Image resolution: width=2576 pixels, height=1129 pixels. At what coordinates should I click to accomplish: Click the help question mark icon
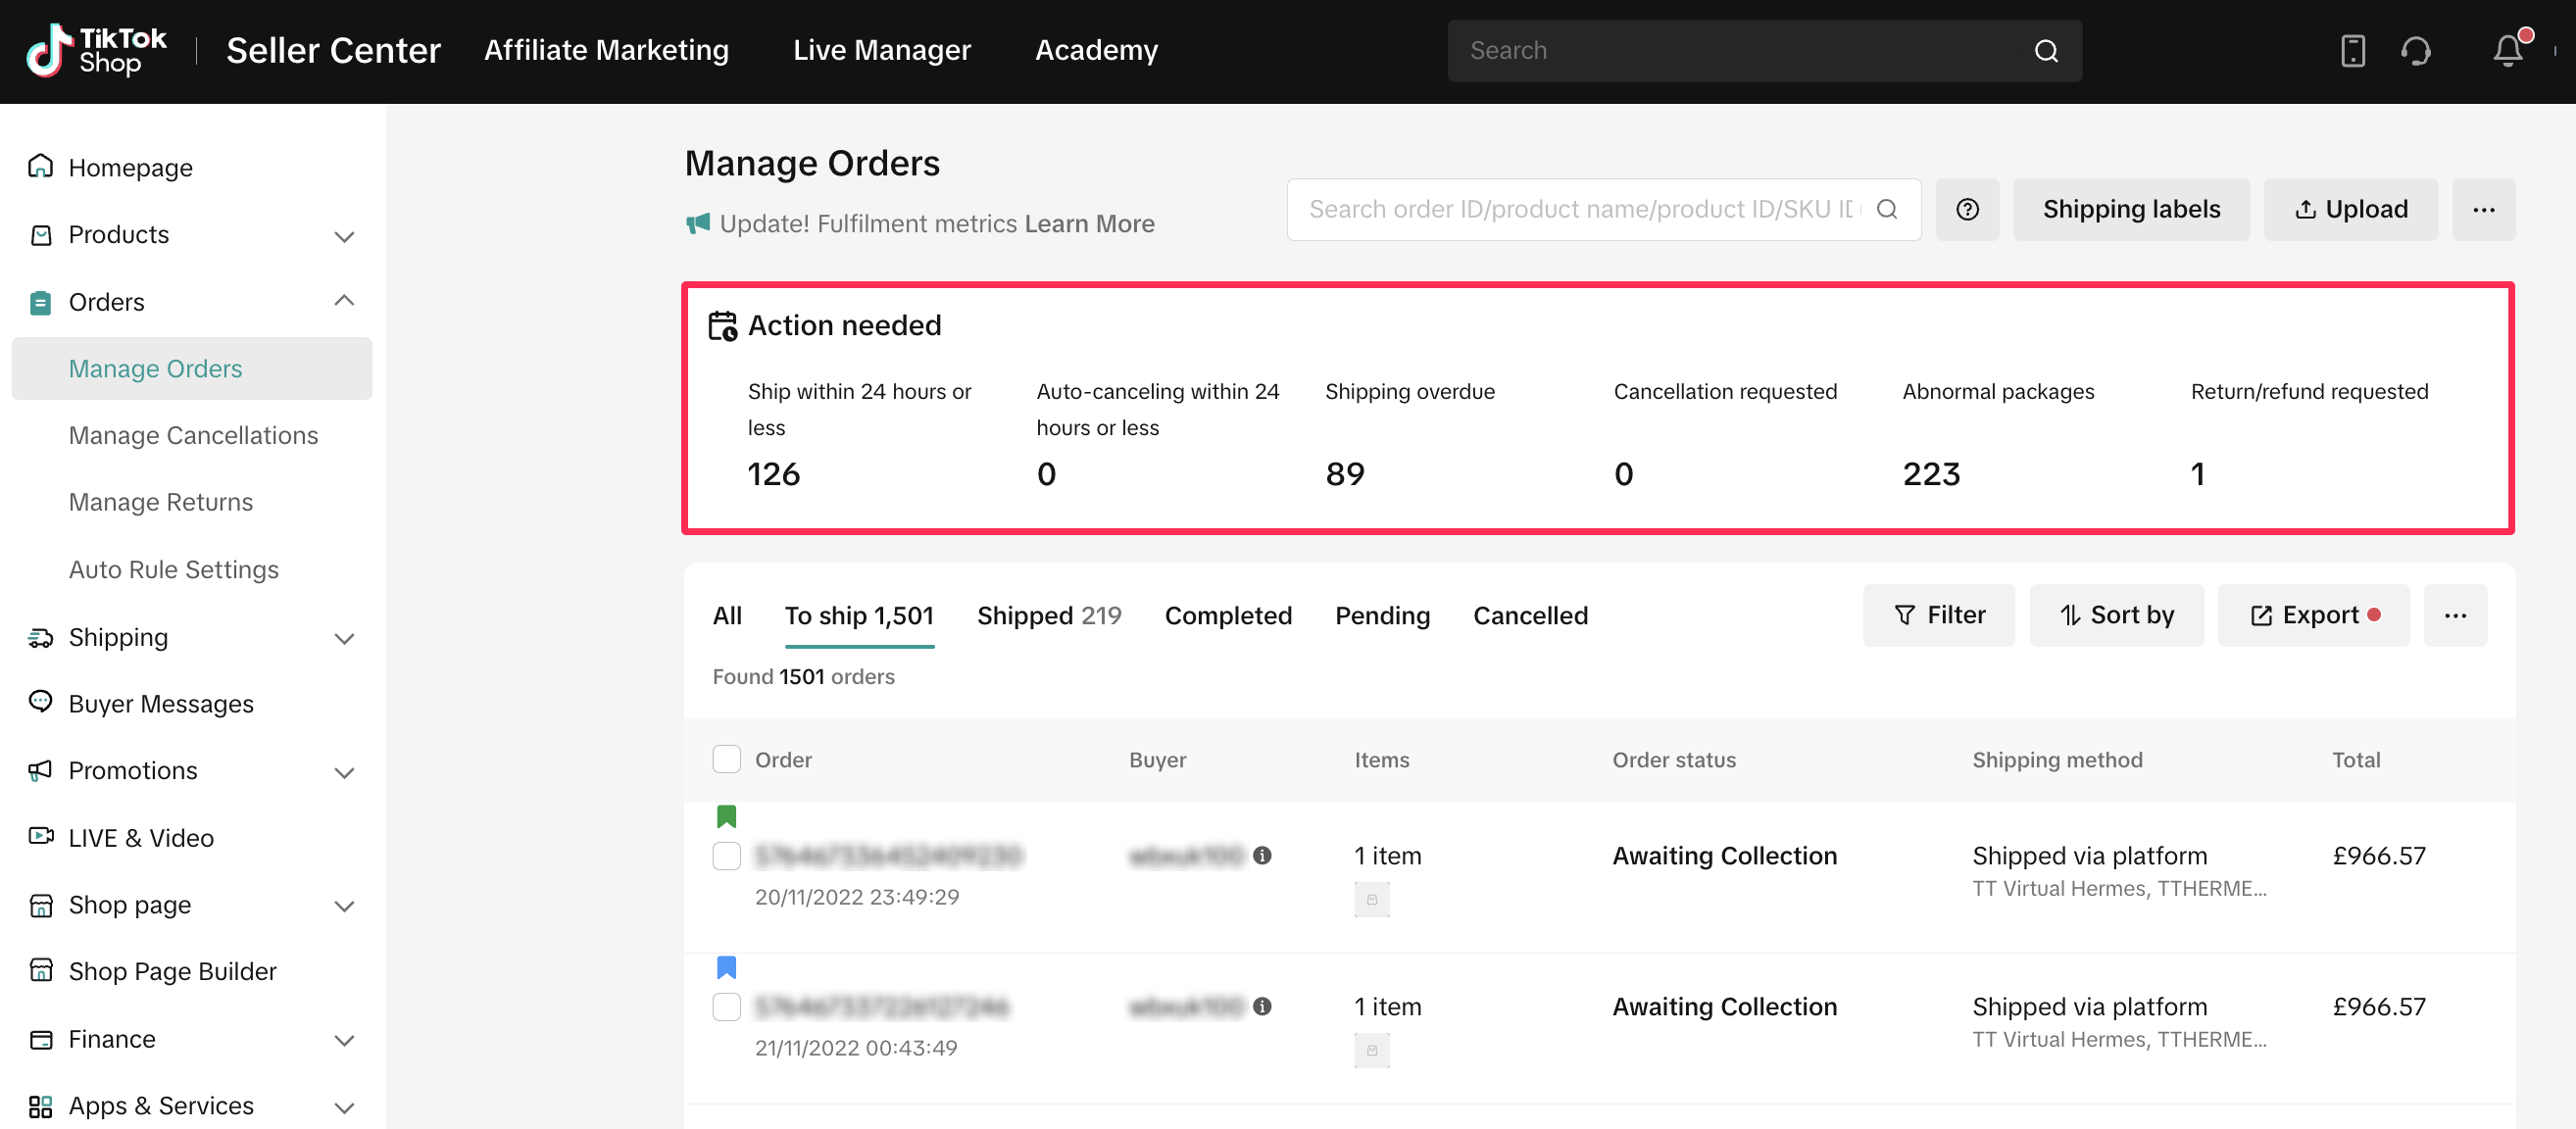click(x=1967, y=209)
